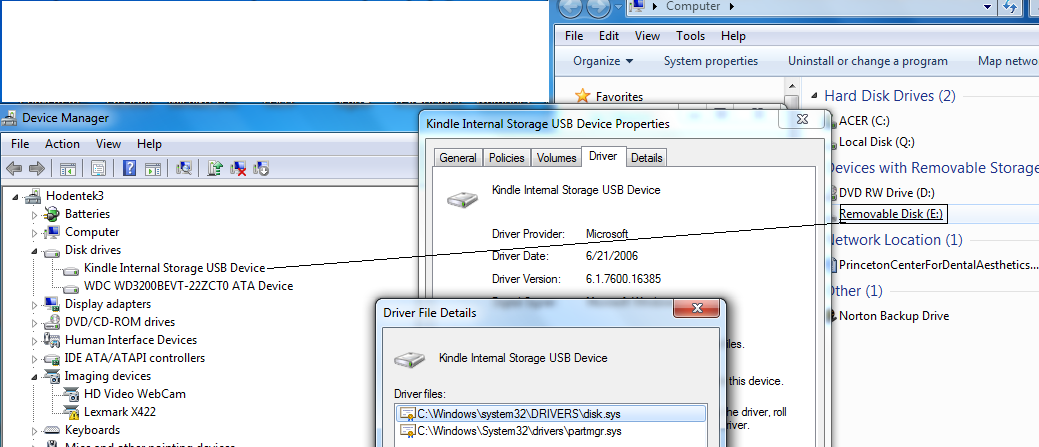Select the Display adapters category icon

coord(52,304)
